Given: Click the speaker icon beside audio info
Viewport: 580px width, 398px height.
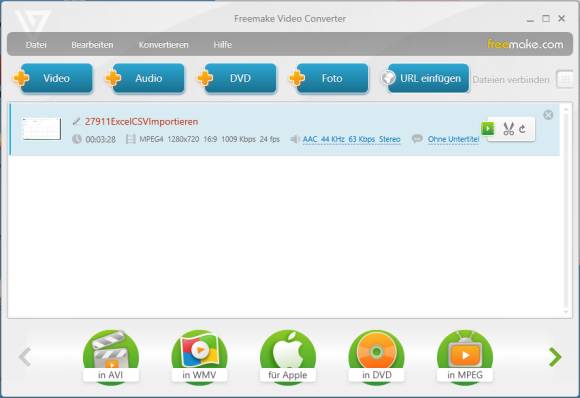Looking at the screenshot, I should coord(294,139).
